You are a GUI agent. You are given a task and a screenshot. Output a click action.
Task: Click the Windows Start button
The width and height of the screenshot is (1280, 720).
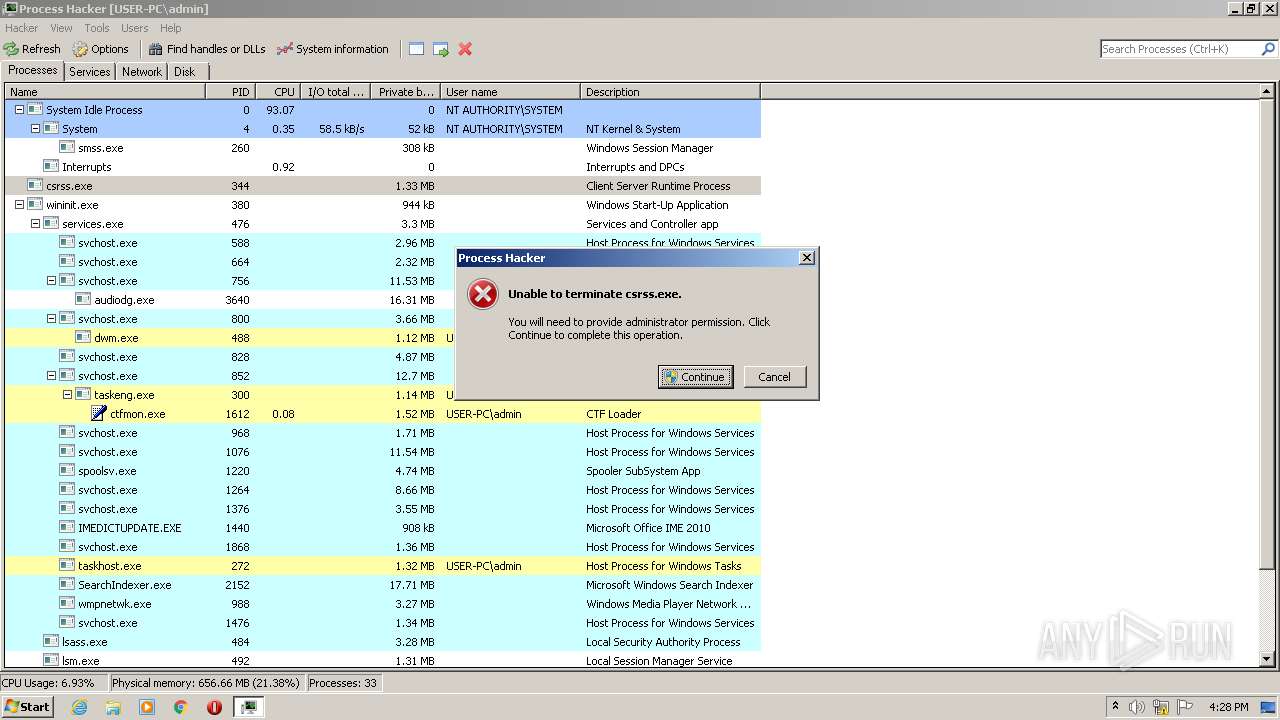tap(27, 707)
